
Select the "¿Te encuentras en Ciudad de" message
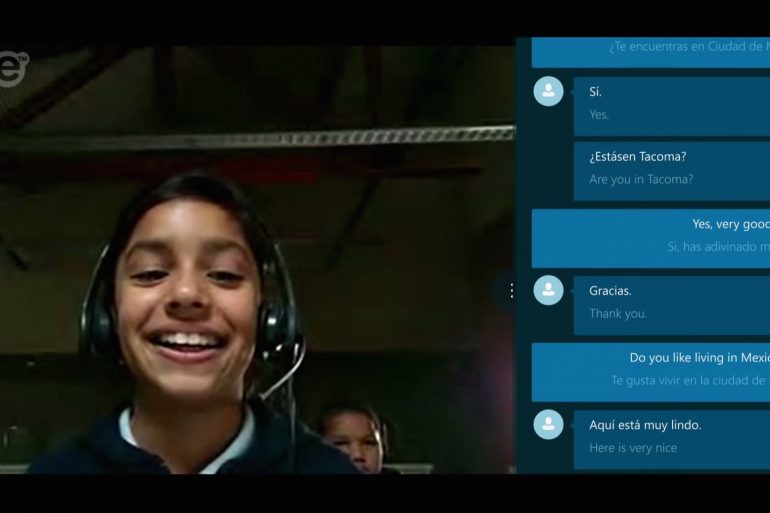688,47
